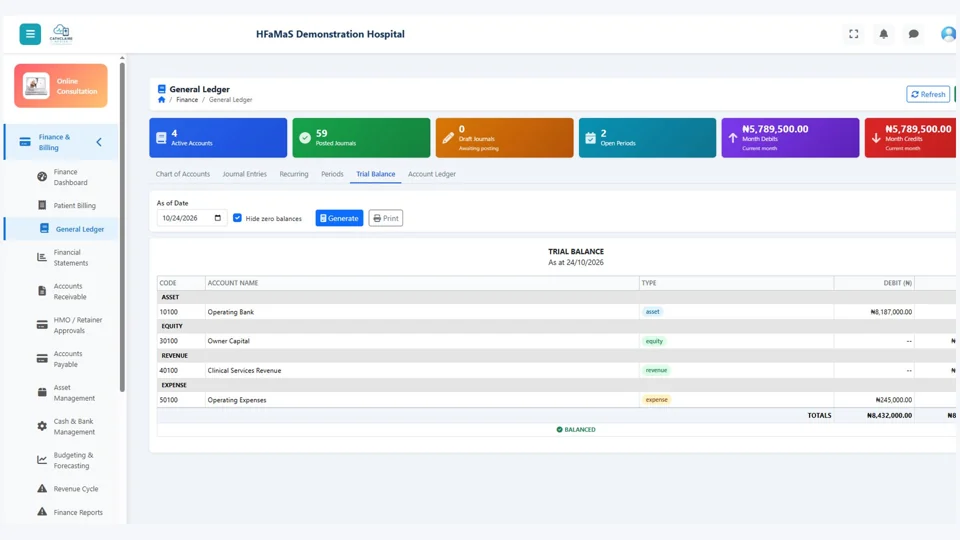
Task: Click Asset Management box icon
Action: (x=42, y=392)
